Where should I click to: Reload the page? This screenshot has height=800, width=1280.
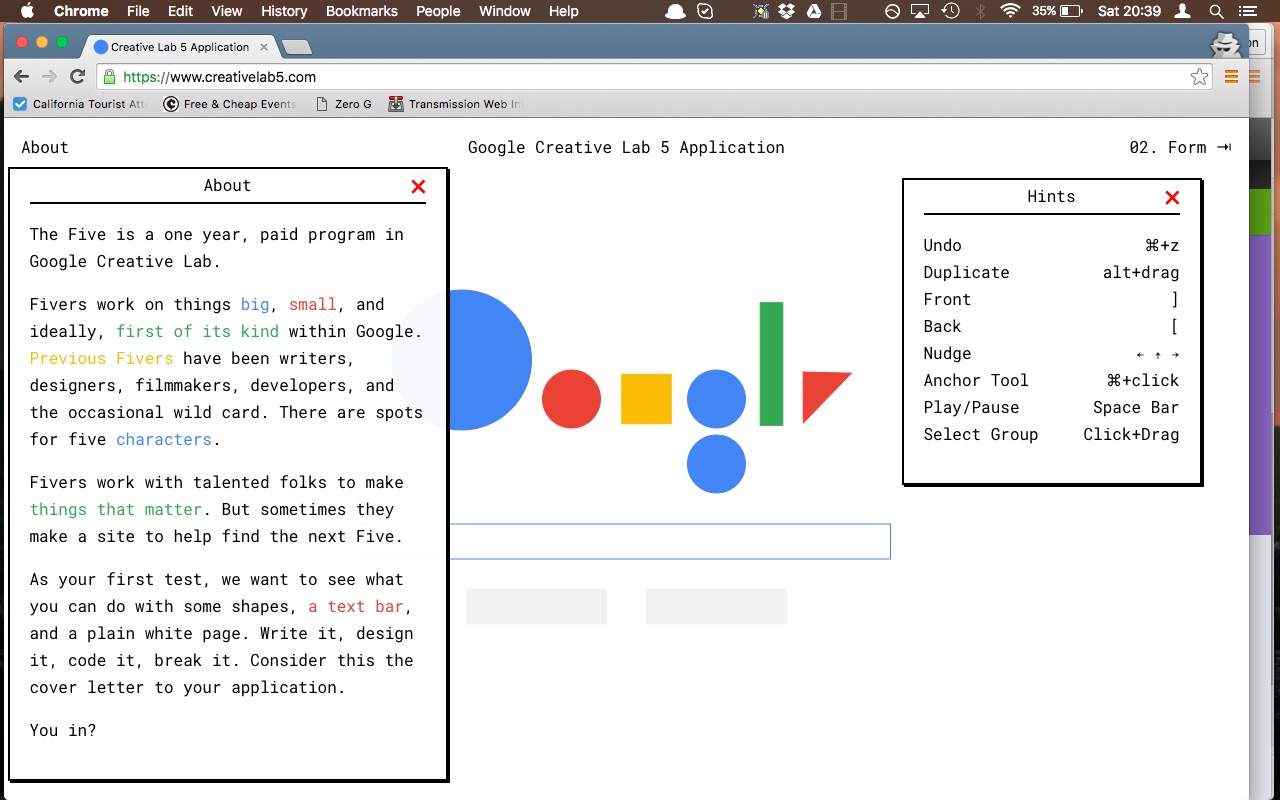point(77,77)
